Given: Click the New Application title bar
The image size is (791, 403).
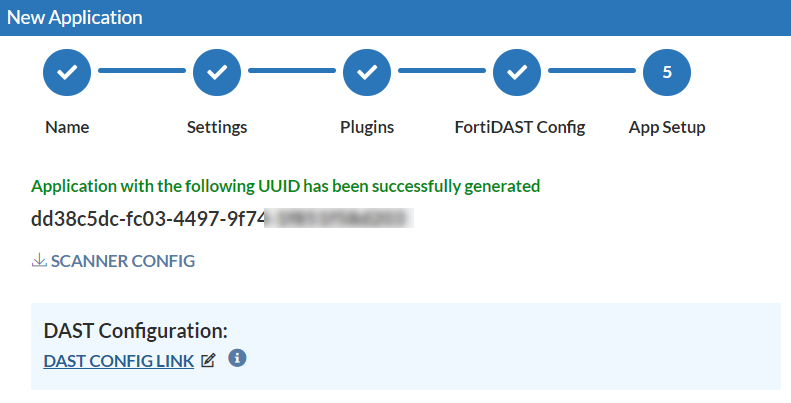Looking at the screenshot, I should tap(396, 18).
